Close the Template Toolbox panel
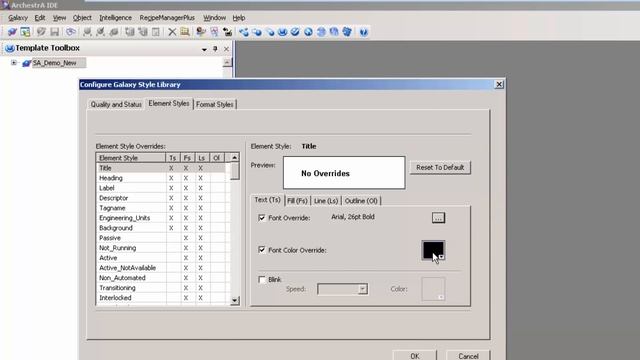 click(226, 49)
